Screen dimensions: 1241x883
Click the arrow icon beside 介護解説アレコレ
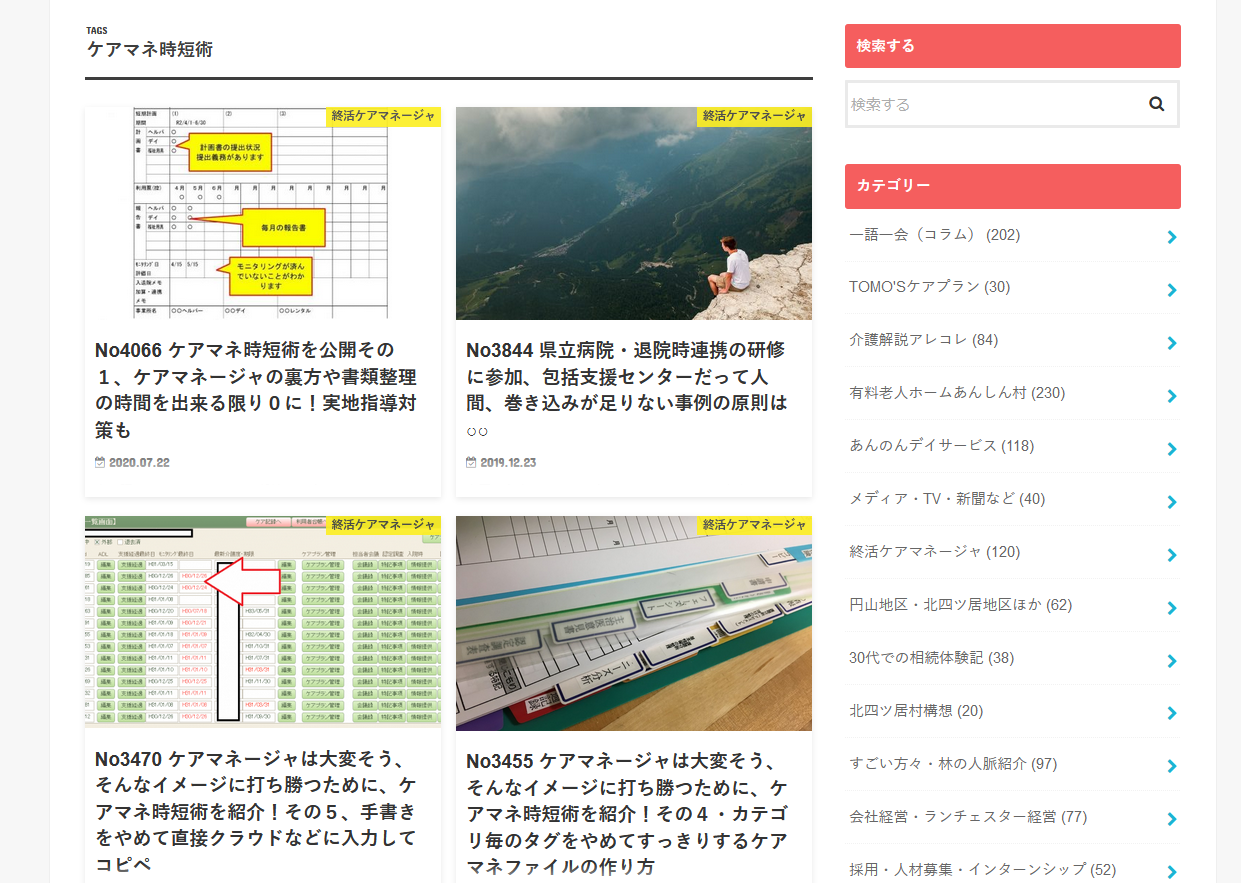pyautogui.click(x=1172, y=343)
